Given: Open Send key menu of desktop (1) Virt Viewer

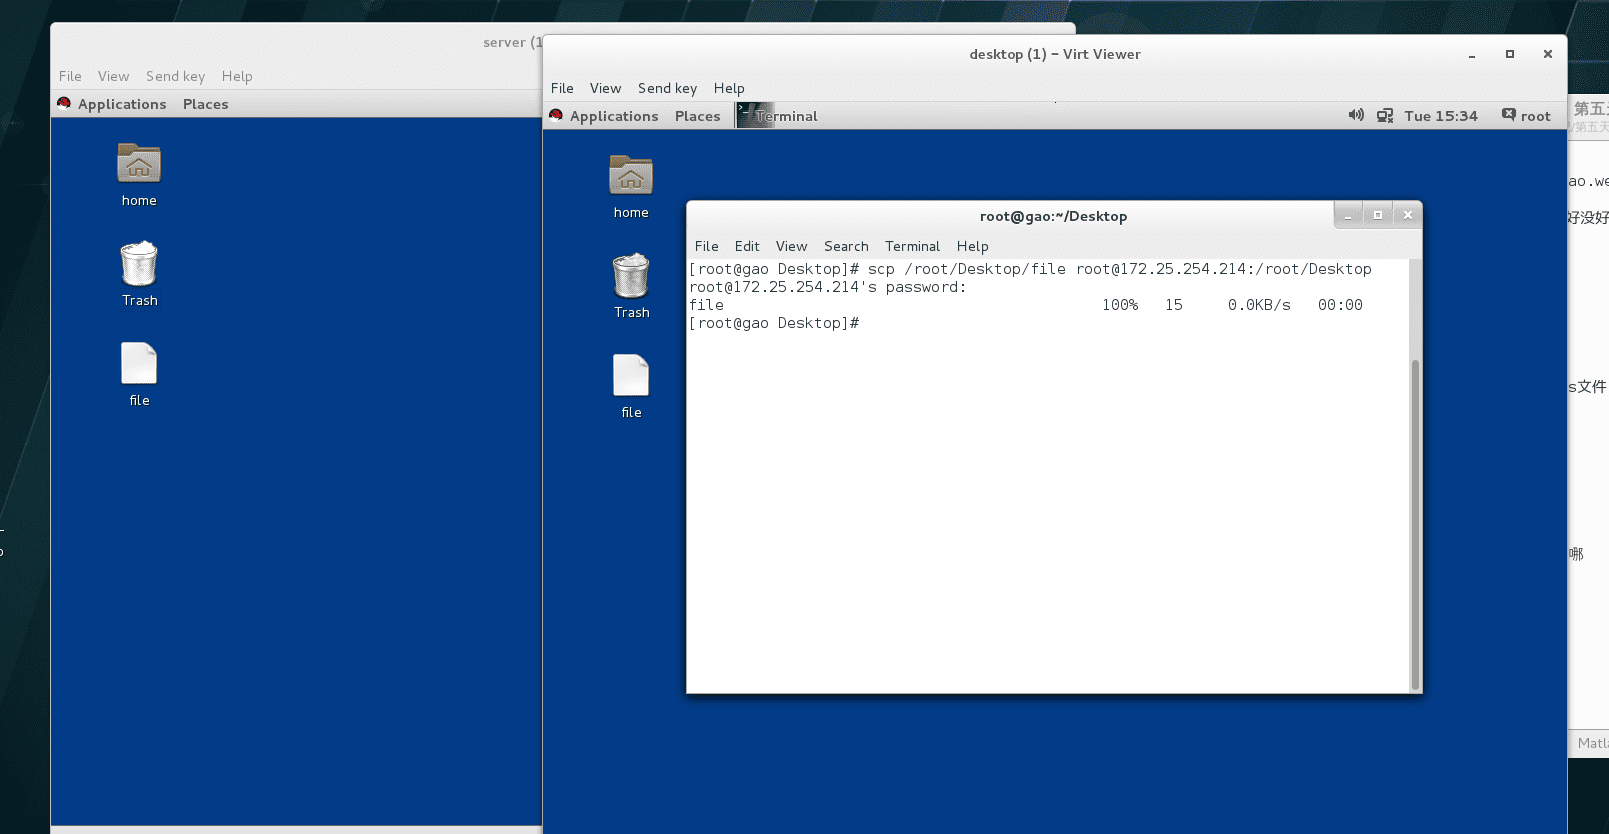Looking at the screenshot, I should [x=667, y=88].
